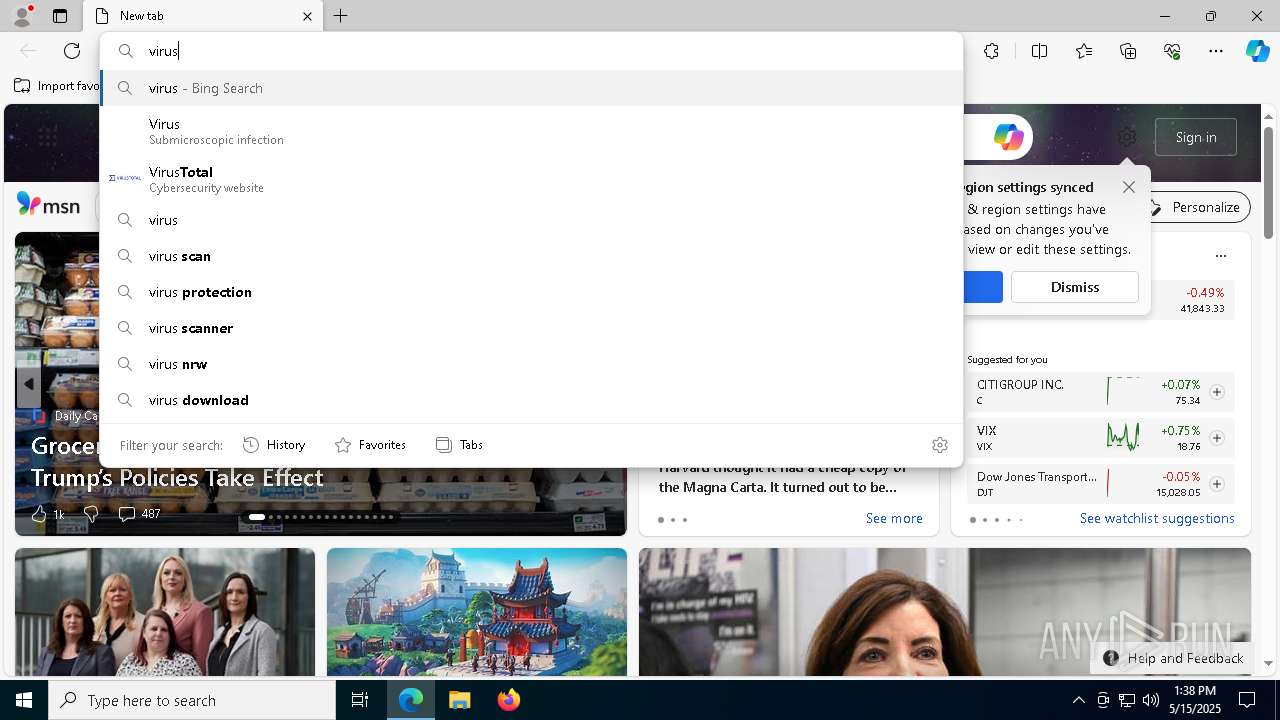Add VIX to watchlist
The width and height of the screenshot is (1280, 720).
click(x=1216, y=438)
